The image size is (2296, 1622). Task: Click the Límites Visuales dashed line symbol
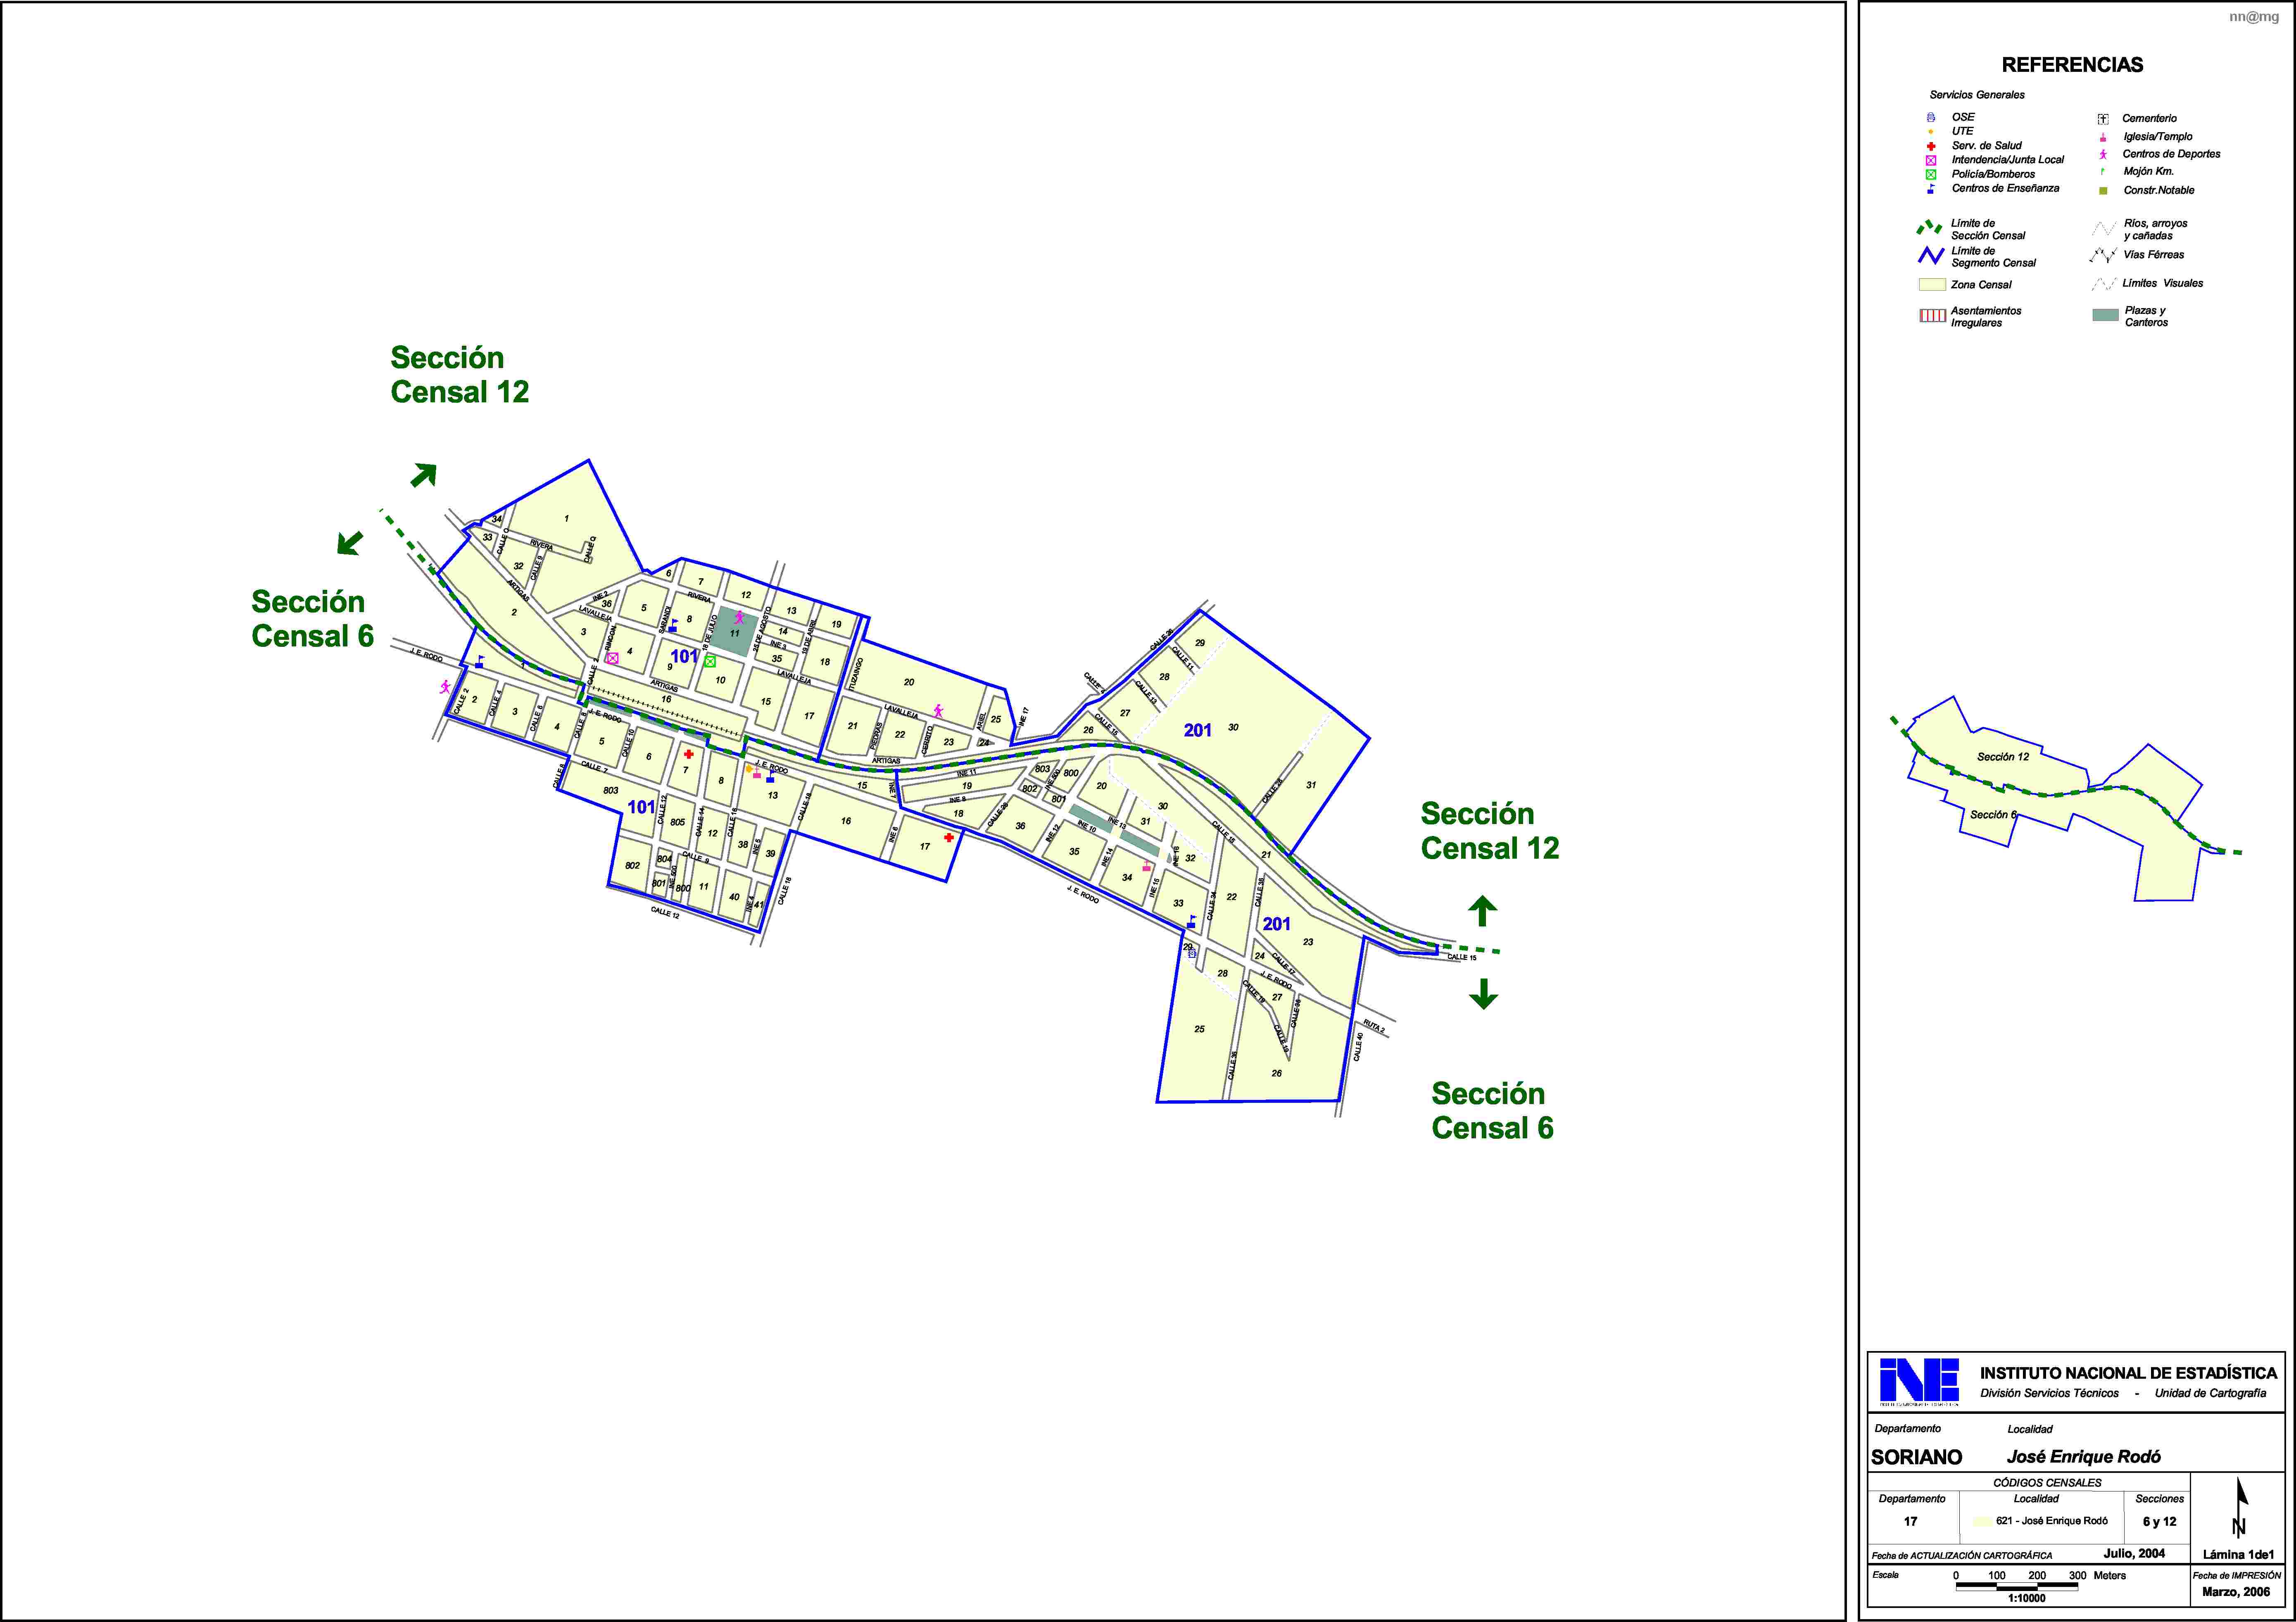2103,284
